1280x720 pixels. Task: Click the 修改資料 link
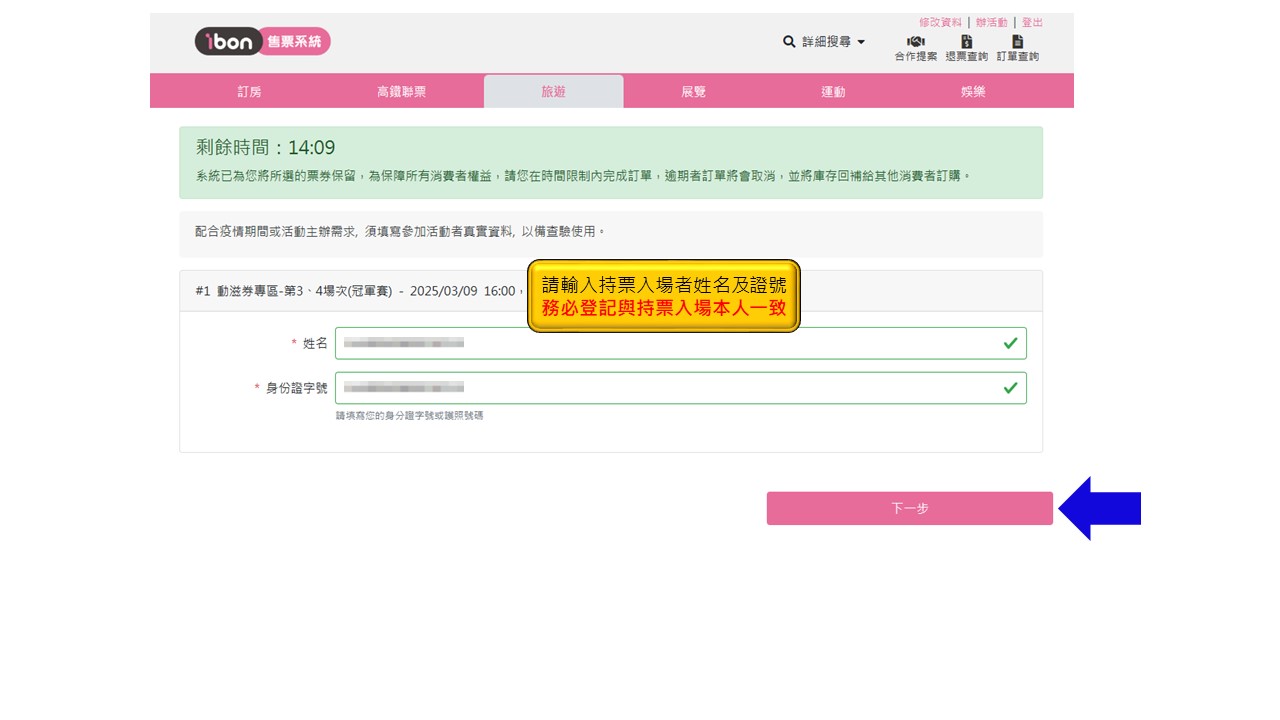[940, 22]
